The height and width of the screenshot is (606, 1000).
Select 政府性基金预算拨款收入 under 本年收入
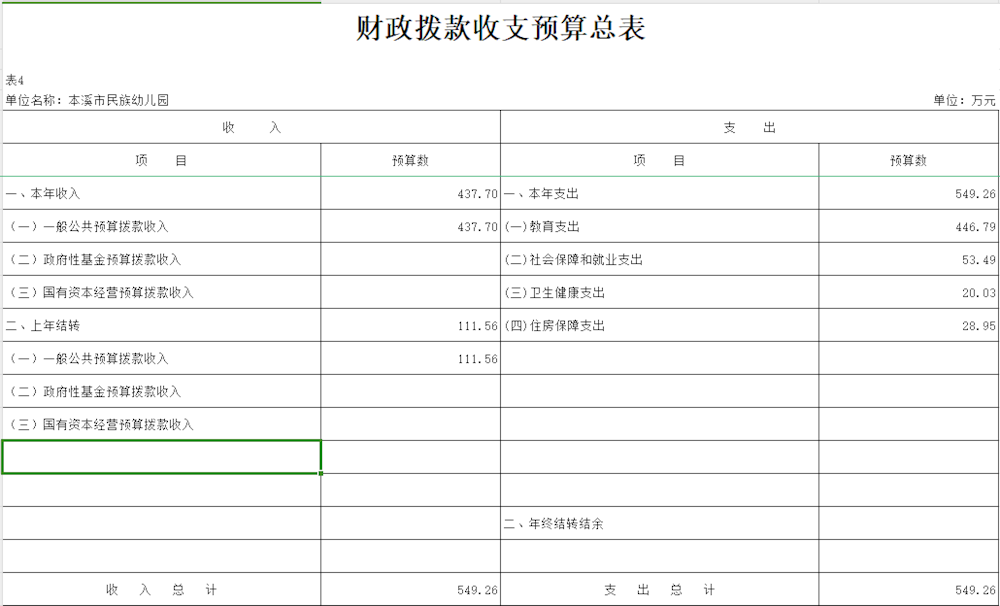tap(161, 260)
